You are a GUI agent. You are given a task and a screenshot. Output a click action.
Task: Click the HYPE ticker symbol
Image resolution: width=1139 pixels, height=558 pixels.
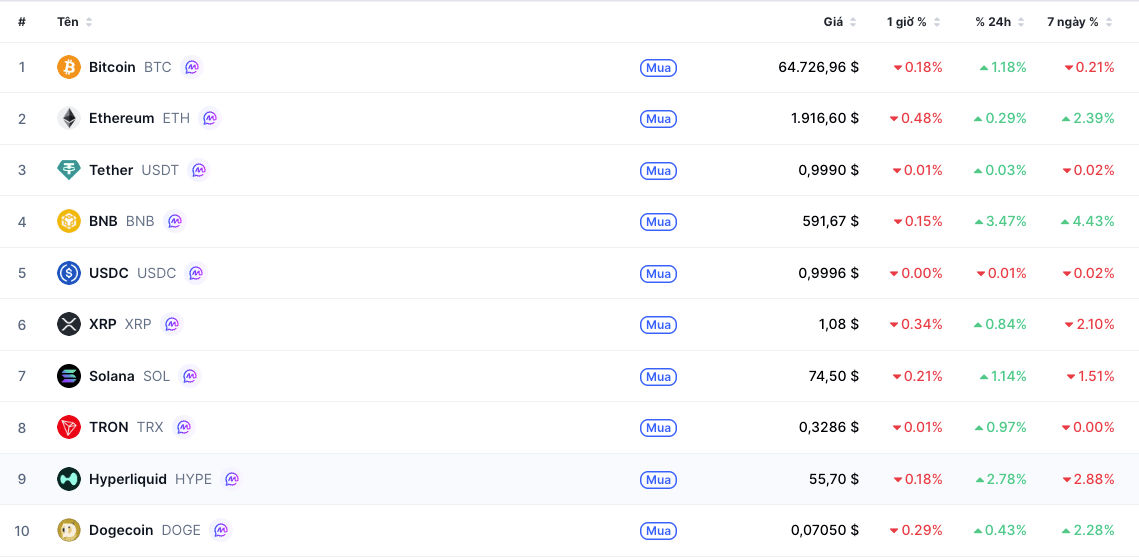pyautogui.click(x=193, y=479)
